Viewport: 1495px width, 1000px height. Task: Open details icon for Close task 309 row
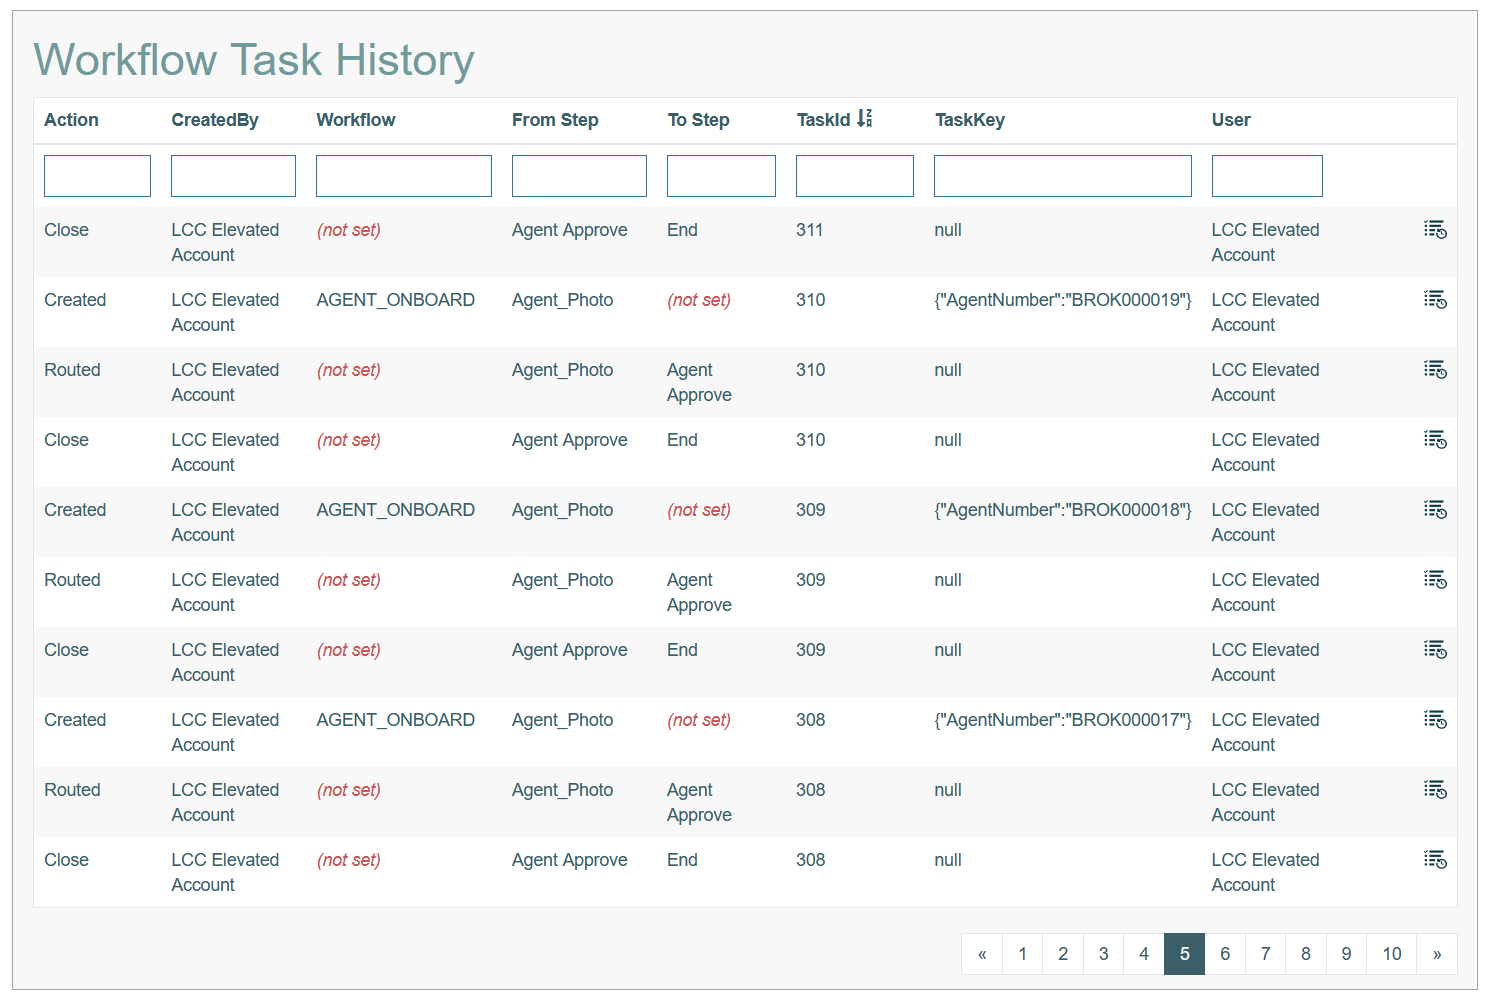1435,650
